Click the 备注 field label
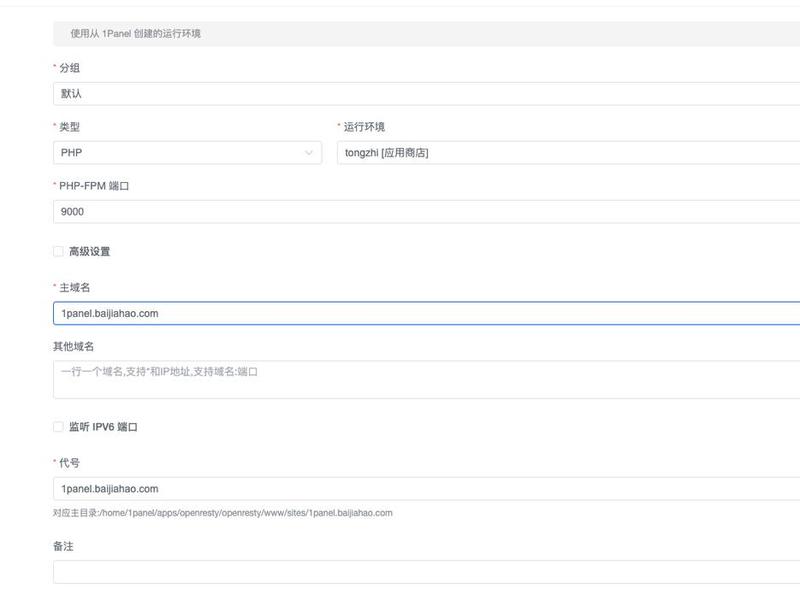 (63, 546)
